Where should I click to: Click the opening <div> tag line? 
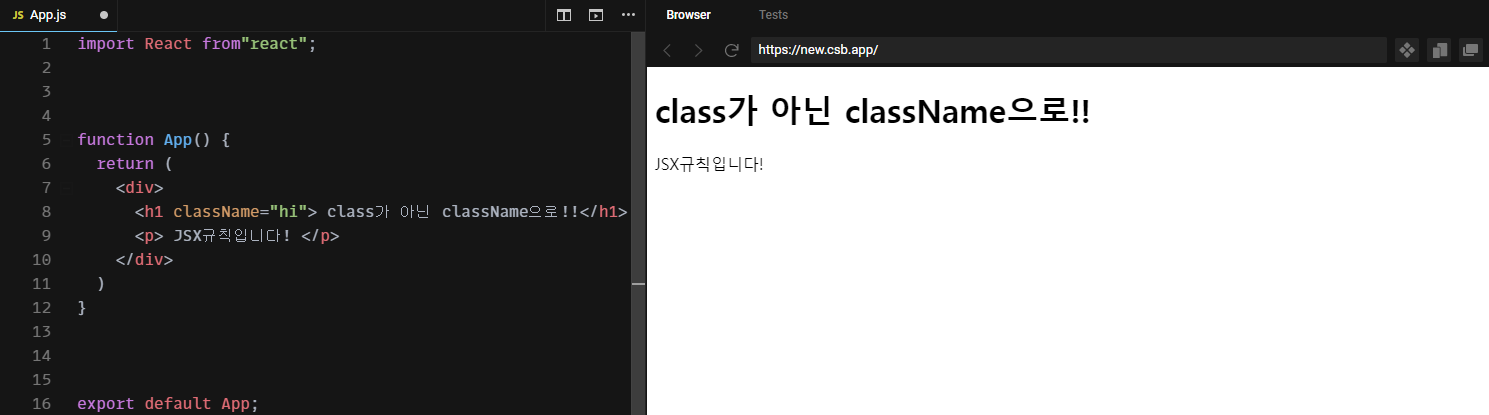coord(140,188)
